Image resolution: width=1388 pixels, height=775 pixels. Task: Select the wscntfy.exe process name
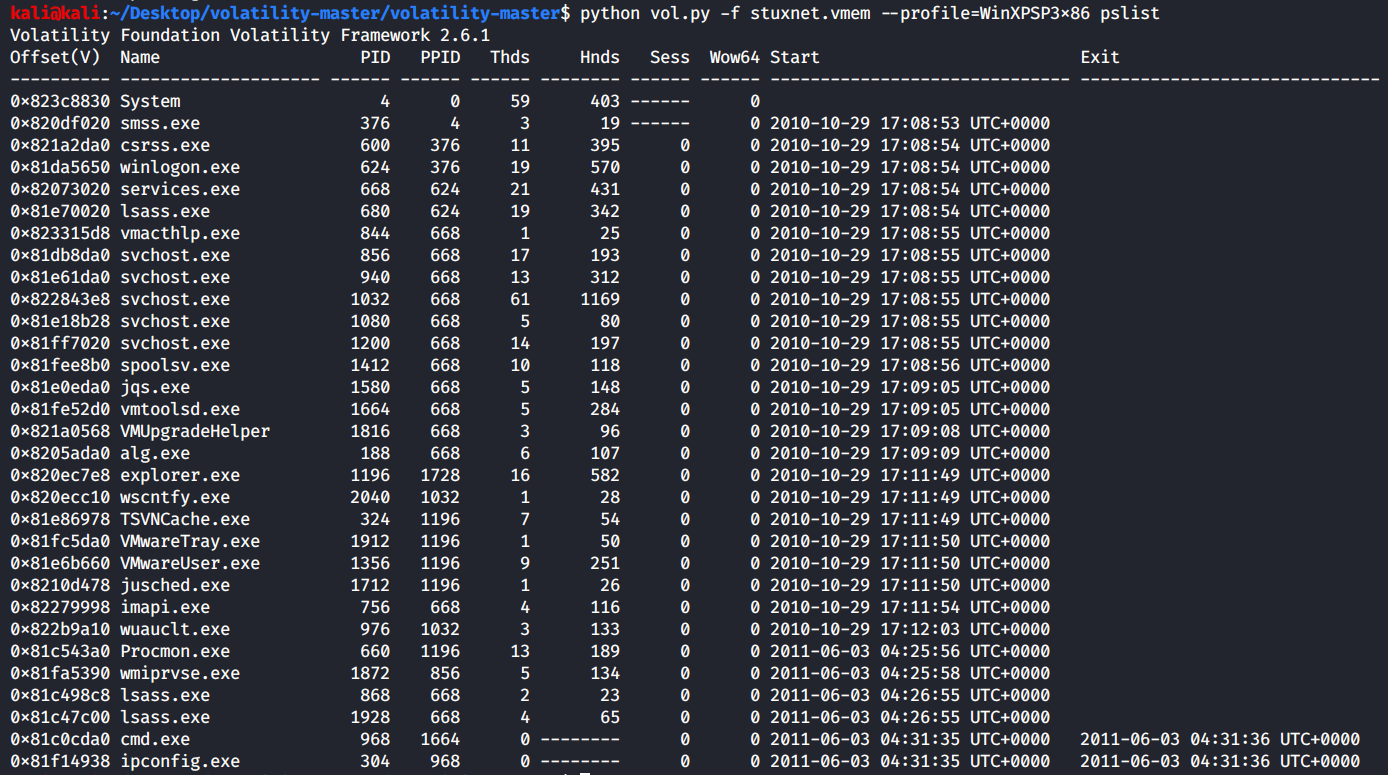(x=175, y=497)
